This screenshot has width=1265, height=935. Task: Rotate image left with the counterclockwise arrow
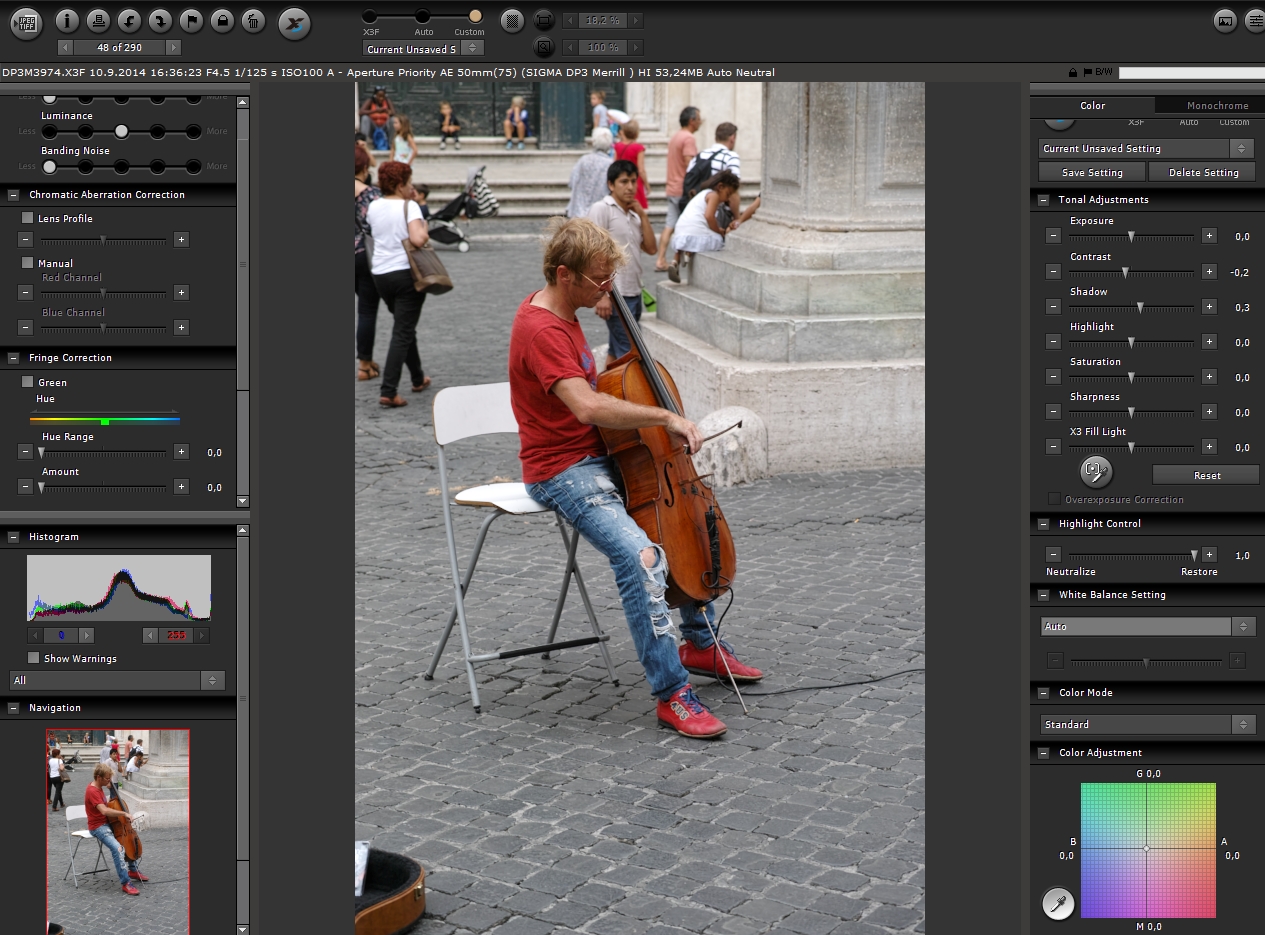pyautogui.click(x=129, y=20)
